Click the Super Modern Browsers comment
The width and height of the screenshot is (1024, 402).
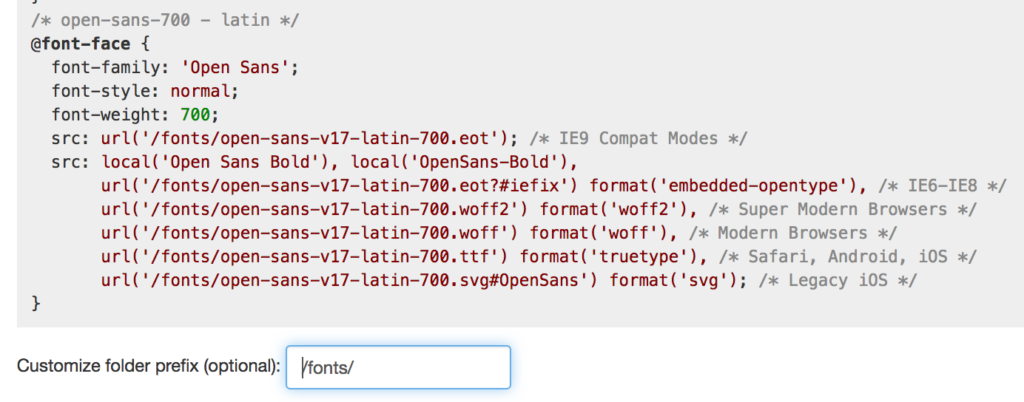[x=836, y=208]
